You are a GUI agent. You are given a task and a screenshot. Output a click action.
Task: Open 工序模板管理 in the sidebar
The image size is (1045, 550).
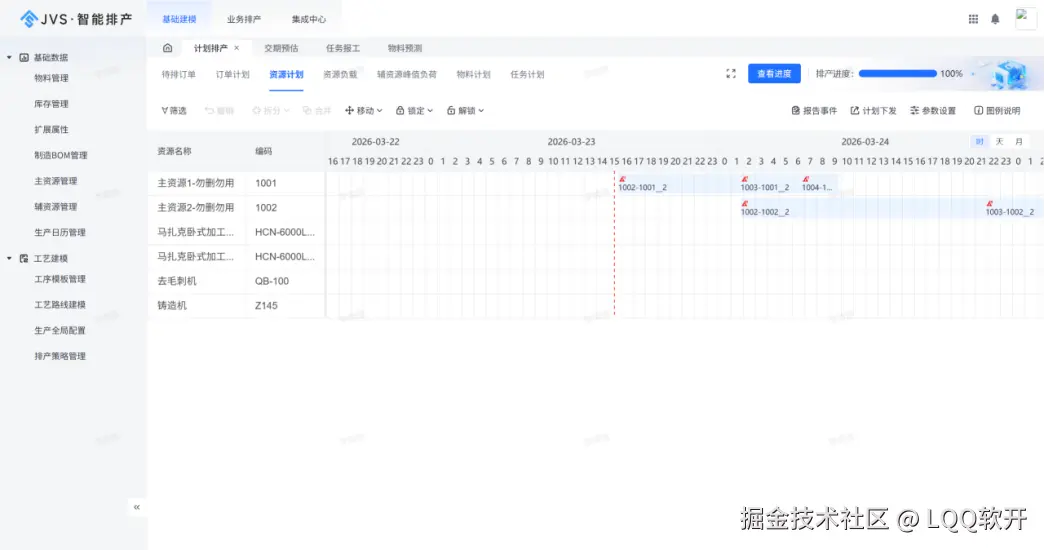60,279
